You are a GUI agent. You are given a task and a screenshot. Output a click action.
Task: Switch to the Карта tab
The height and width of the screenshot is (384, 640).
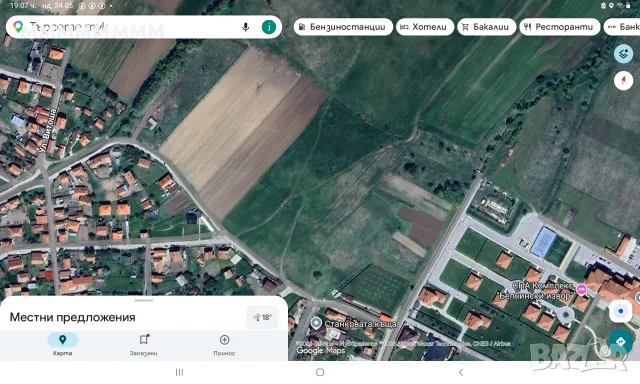click(x=62, y=344)
